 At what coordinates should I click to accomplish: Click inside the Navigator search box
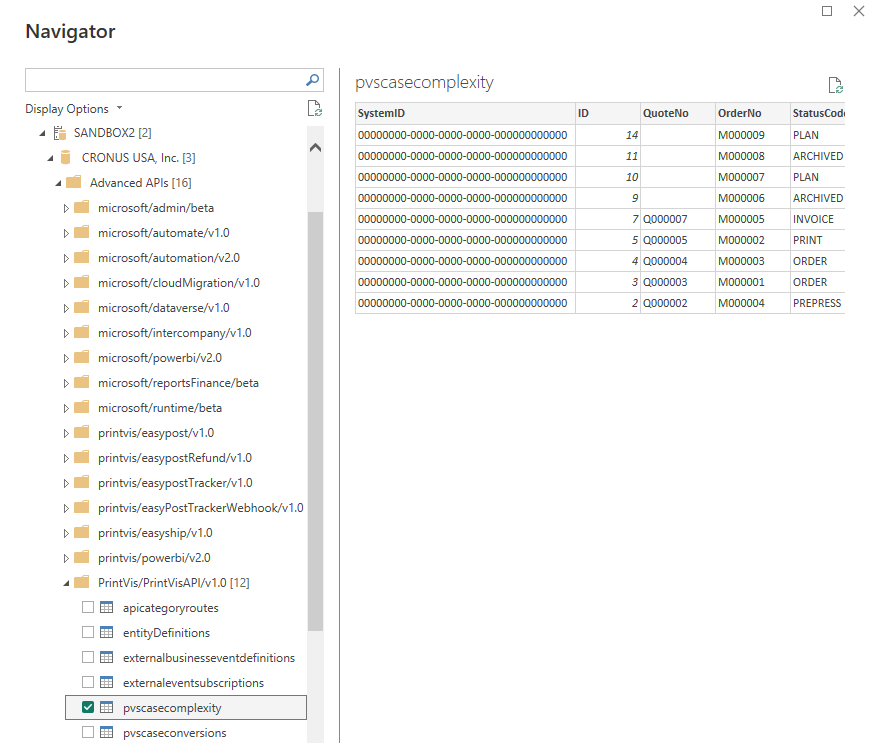pyautogui.click(x=162, y=81)
